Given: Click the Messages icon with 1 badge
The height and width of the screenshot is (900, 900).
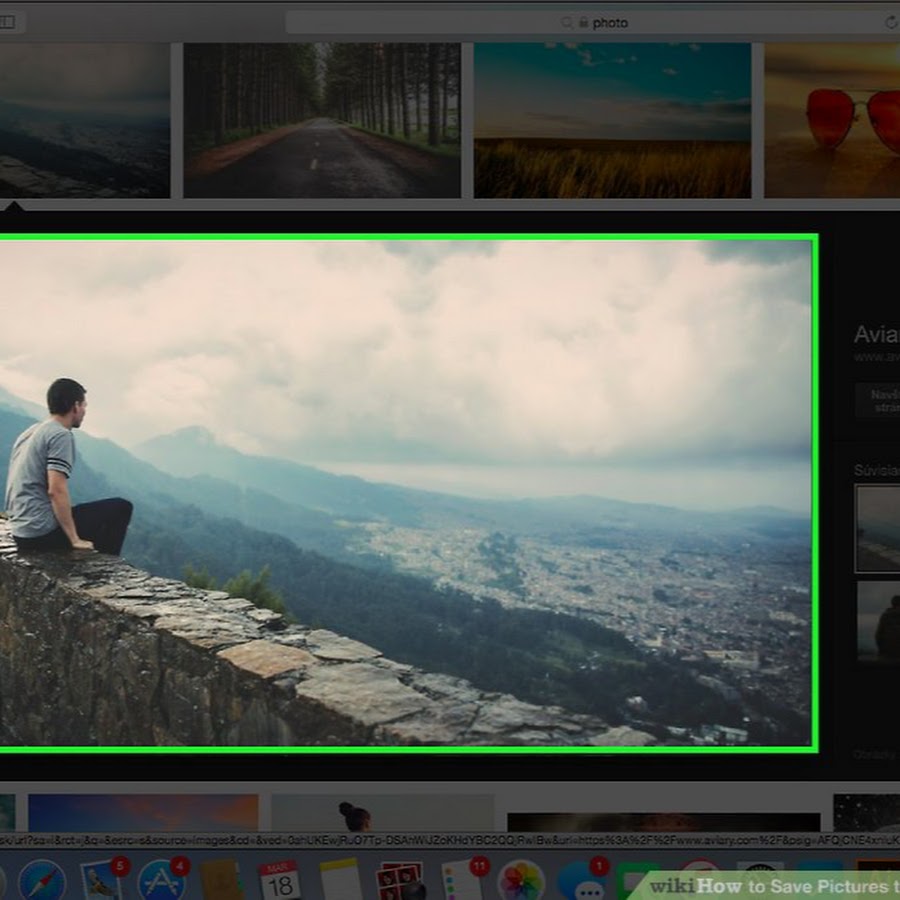Looking at the screenshot, I should click(581, 881).
